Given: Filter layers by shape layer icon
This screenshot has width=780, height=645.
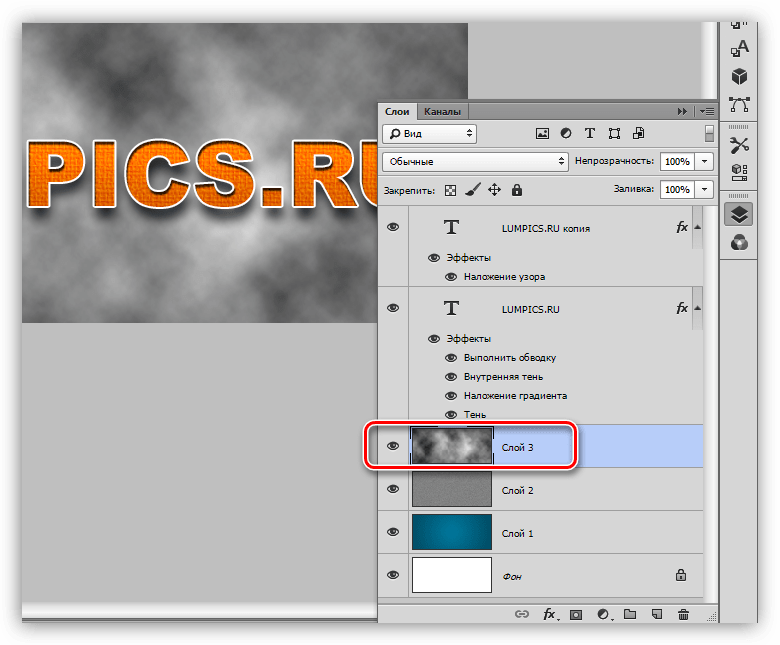Looking at the screenshot, I should coord(614,133).
